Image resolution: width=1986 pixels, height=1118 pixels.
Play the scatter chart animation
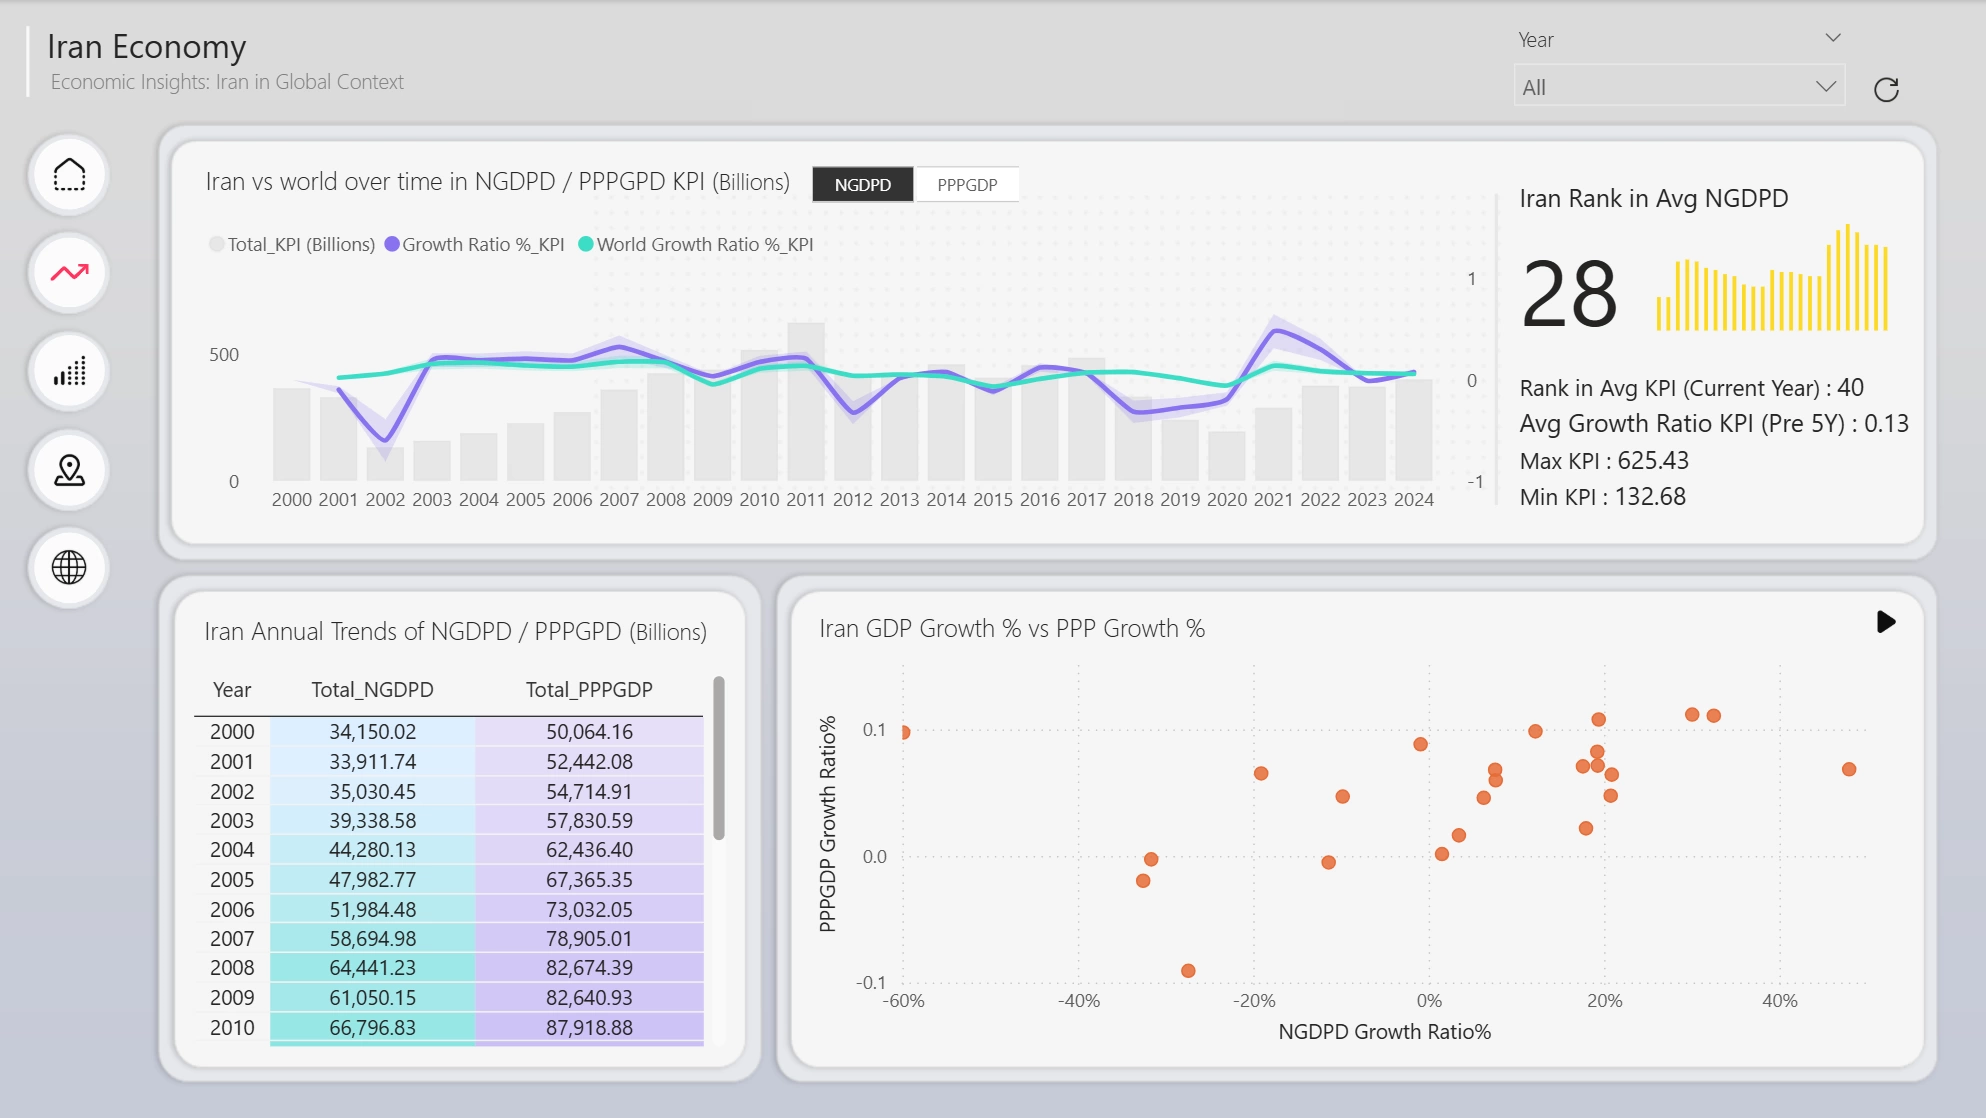tap(1886, 622)
